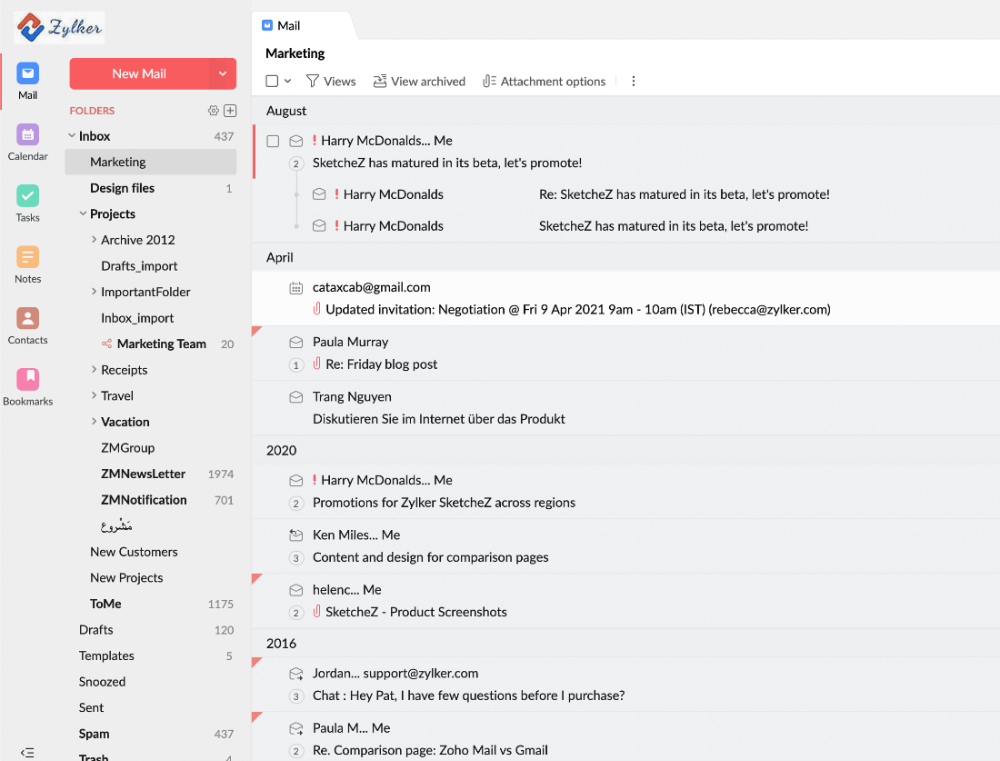Tick the select all mails checkbox
This screenshot has height=761, width=1000.
[x=272, y=81]
